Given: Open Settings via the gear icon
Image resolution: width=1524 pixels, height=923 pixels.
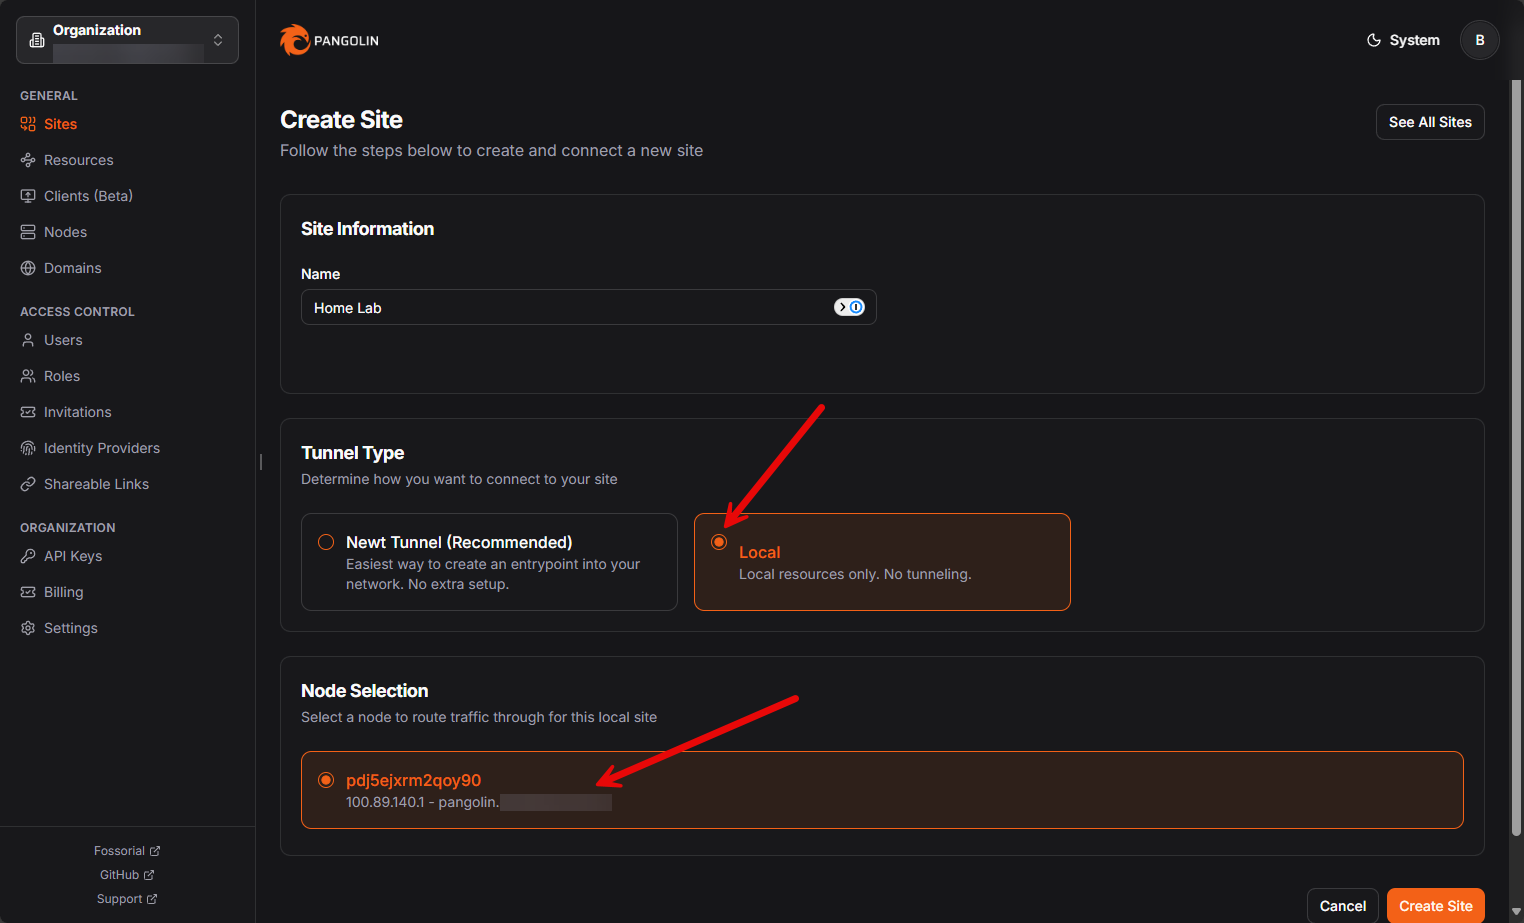Looking at the screenshot, I should 28,628.
